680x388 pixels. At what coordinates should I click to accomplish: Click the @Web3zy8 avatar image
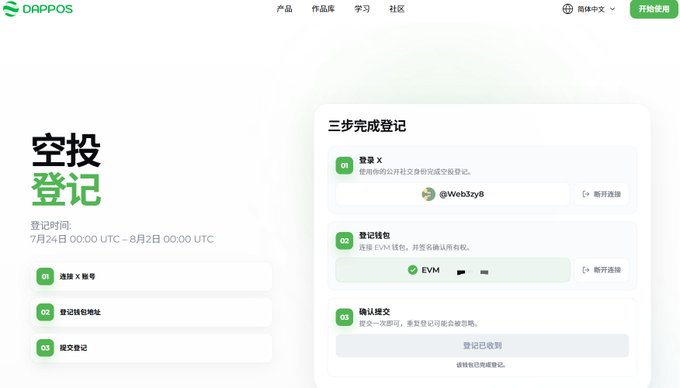pyautogui.click(x=428, y=194)
